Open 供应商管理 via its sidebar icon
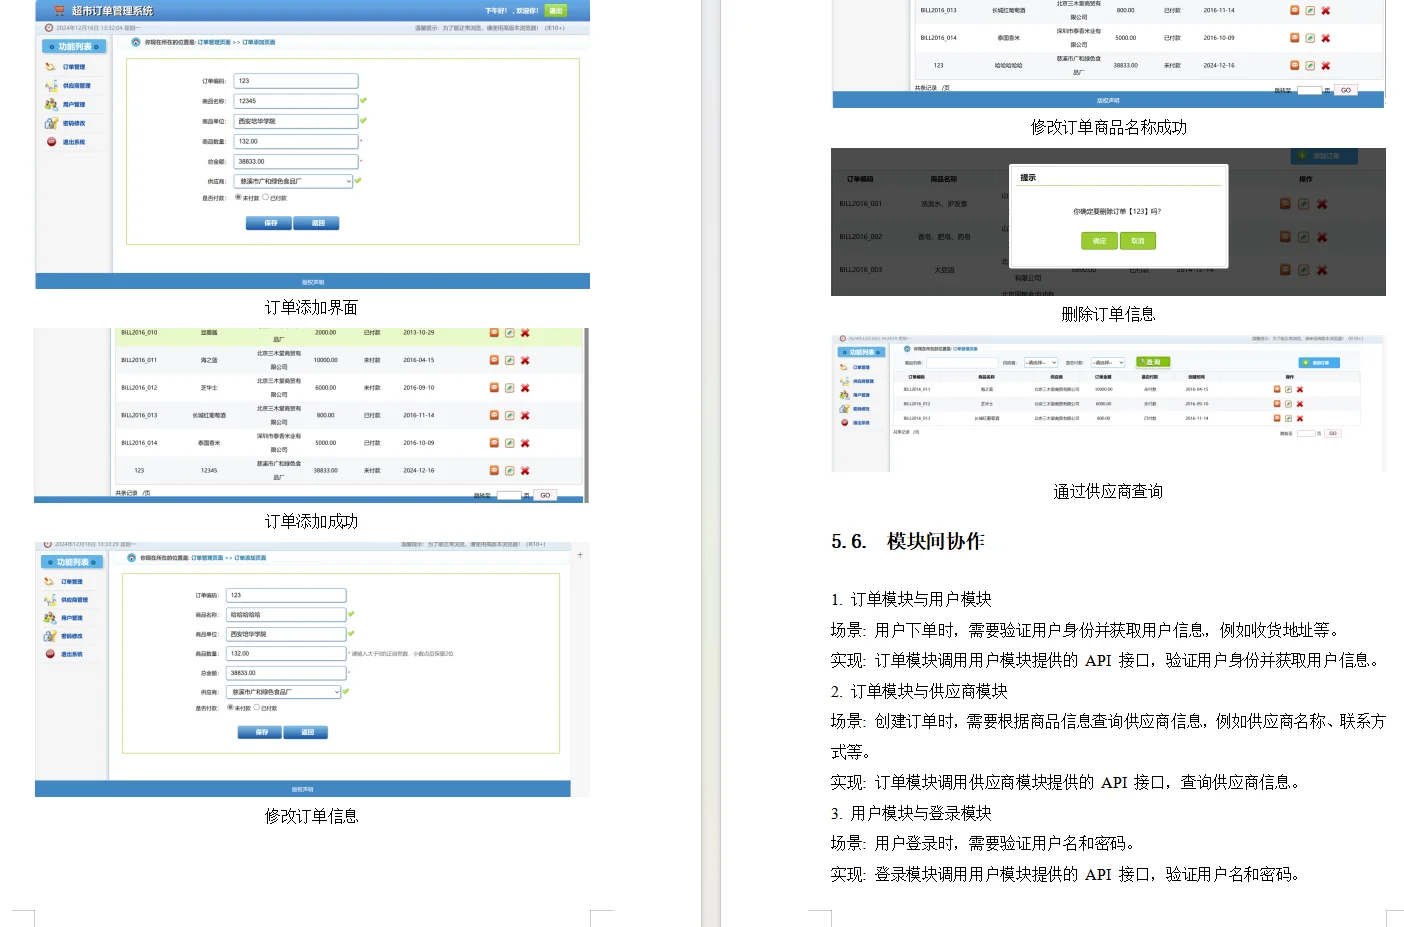1404x927 pixels. (x=51, y=86)
